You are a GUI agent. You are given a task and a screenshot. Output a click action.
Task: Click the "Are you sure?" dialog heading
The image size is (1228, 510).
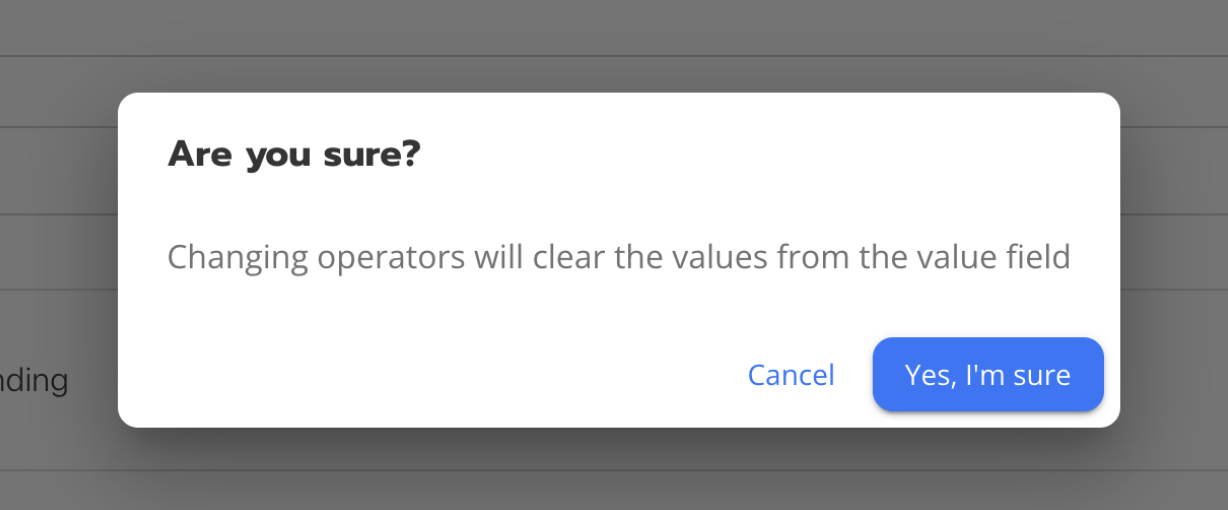point(294,155)
